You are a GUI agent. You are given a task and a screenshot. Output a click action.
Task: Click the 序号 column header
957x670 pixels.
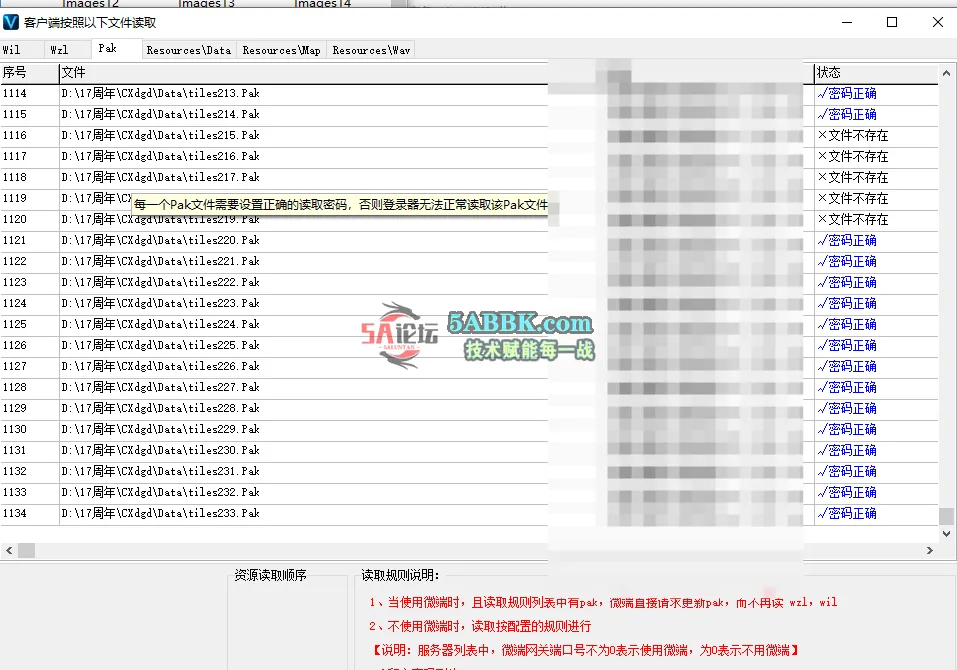(29, 73)
